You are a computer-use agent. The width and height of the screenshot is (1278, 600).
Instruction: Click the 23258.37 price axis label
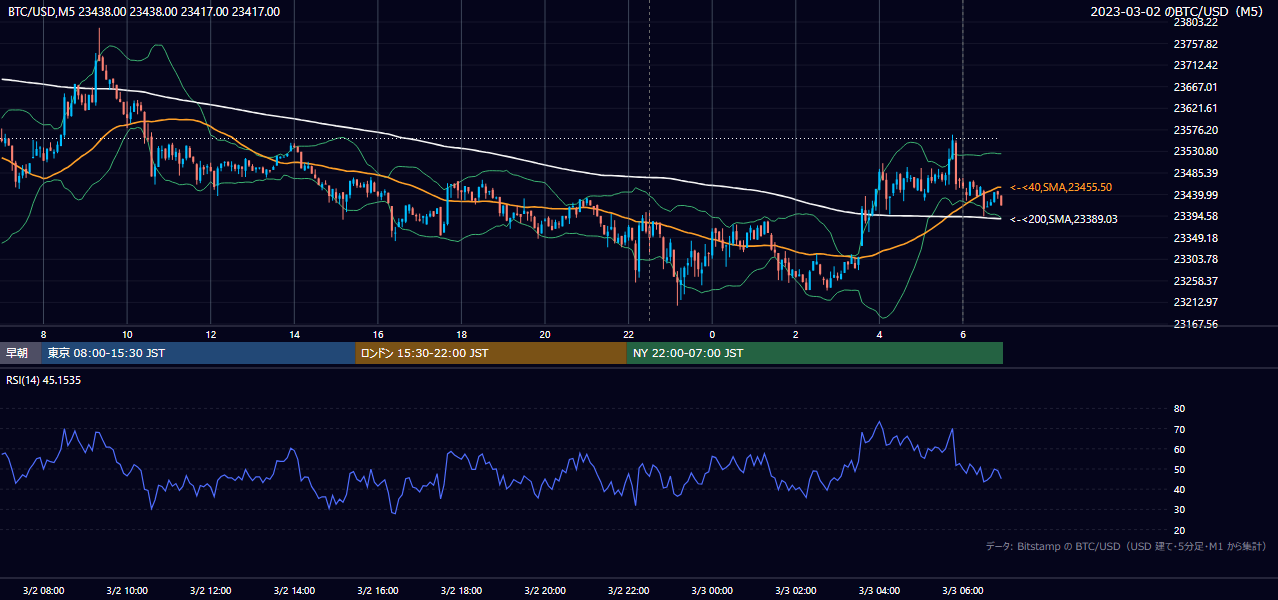(1195, 281)
